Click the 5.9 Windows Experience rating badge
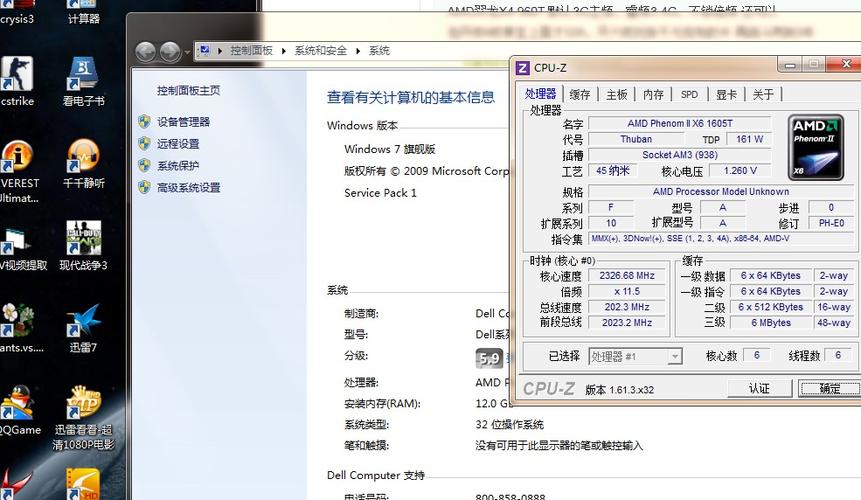The image size is (861, 500). [489, 358]
